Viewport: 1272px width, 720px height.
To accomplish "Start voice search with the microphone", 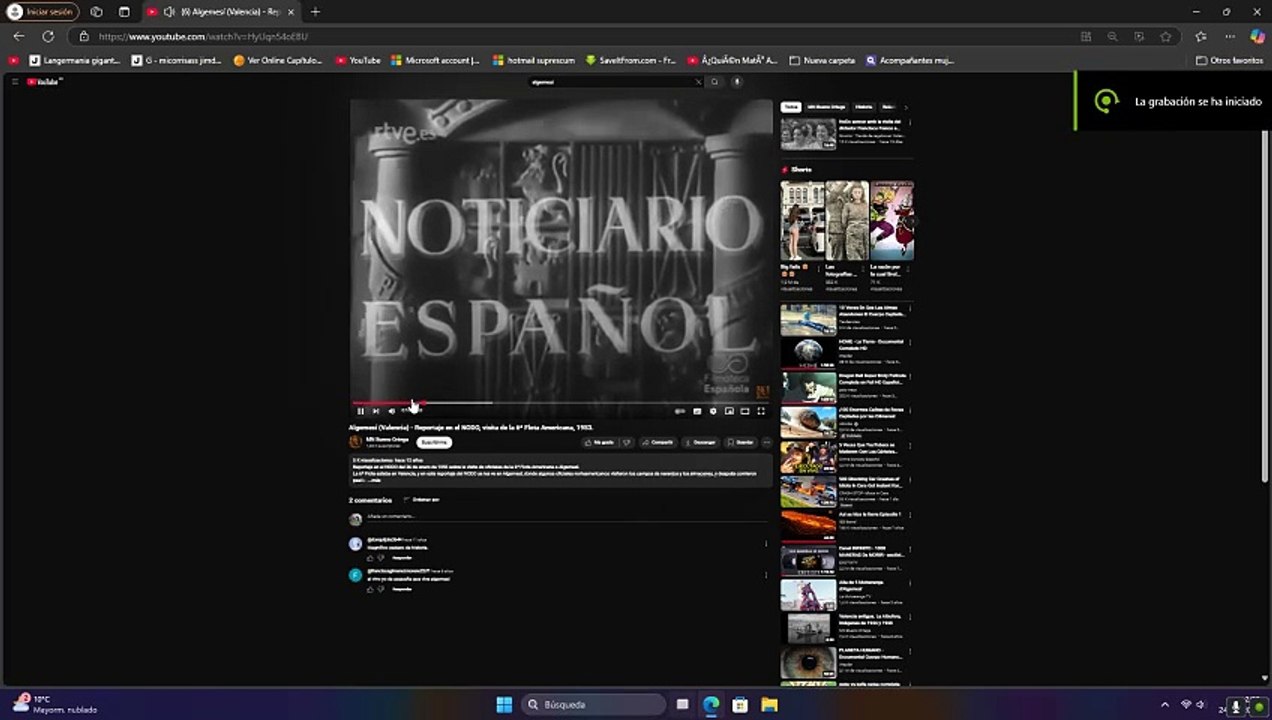I will 737,82.
